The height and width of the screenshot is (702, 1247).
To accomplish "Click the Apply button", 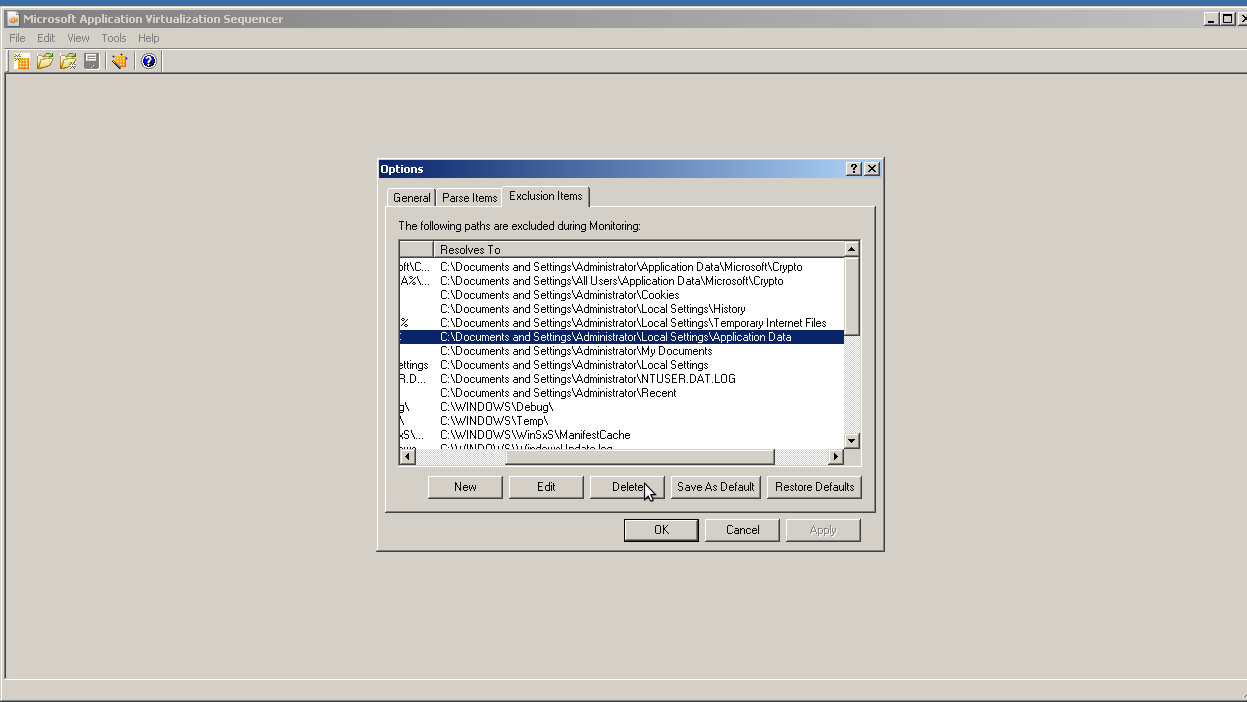I will click(823, 530).
